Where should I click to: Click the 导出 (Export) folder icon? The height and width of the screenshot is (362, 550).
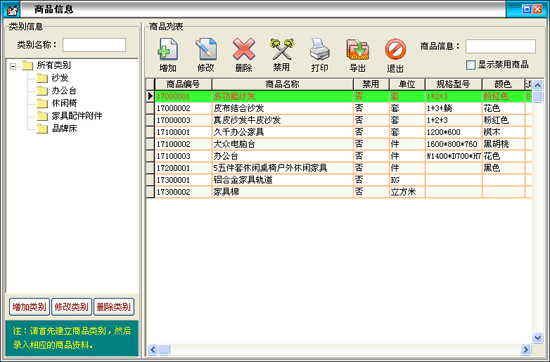tap(357, 49)
